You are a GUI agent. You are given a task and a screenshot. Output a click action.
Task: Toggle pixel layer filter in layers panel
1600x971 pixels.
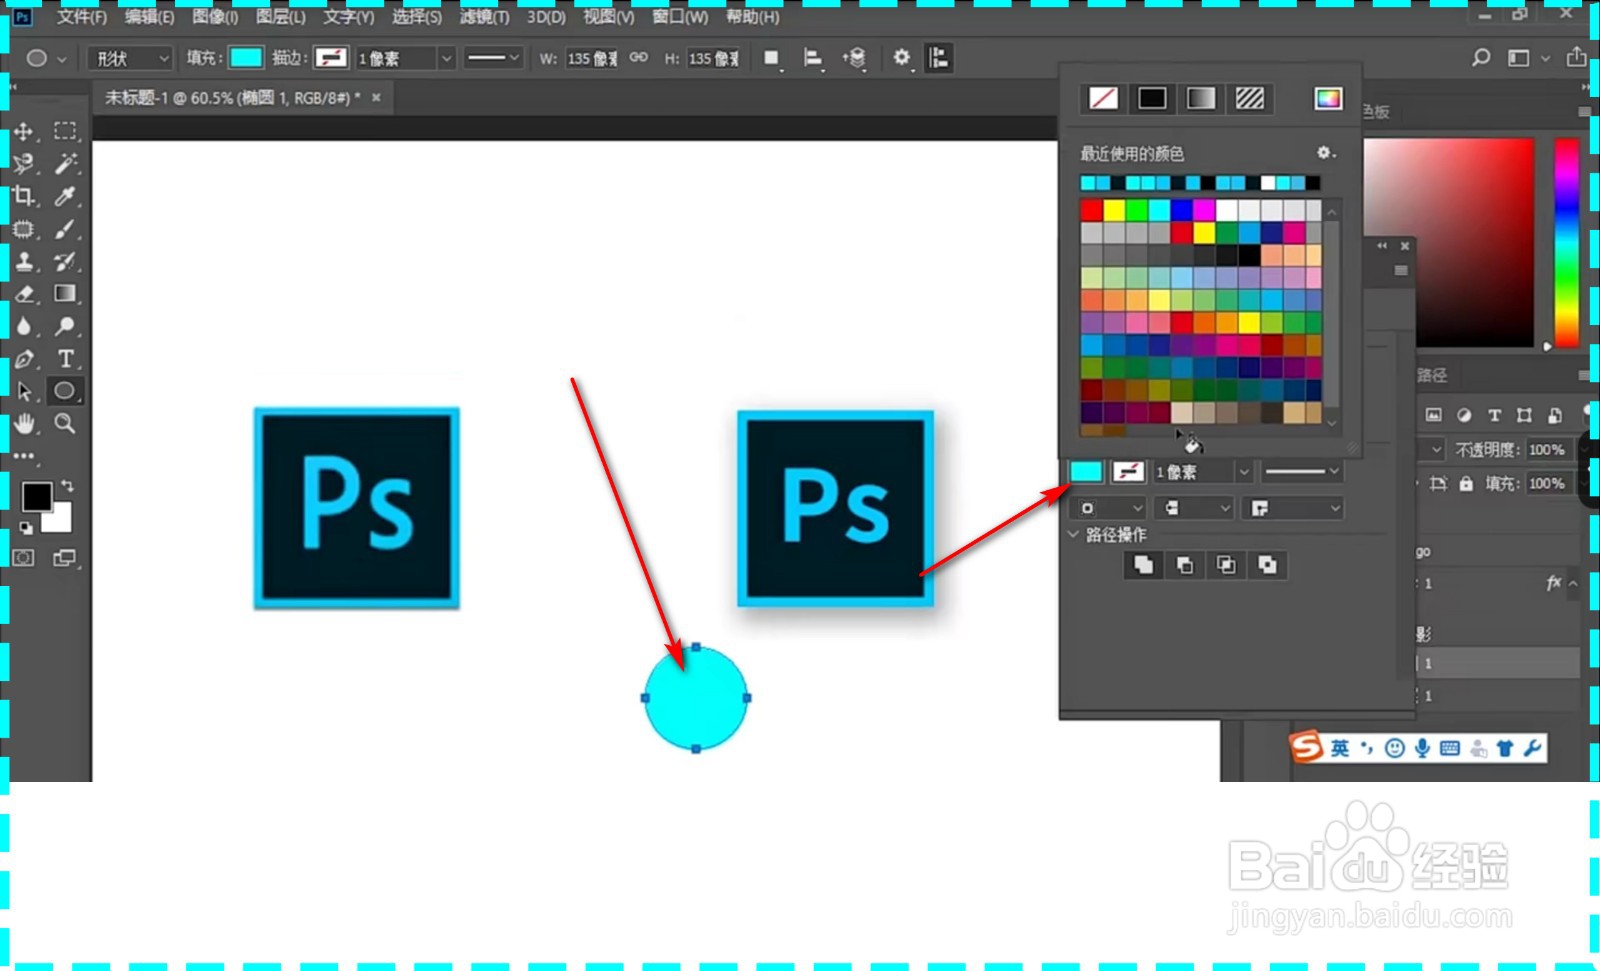1434,415
